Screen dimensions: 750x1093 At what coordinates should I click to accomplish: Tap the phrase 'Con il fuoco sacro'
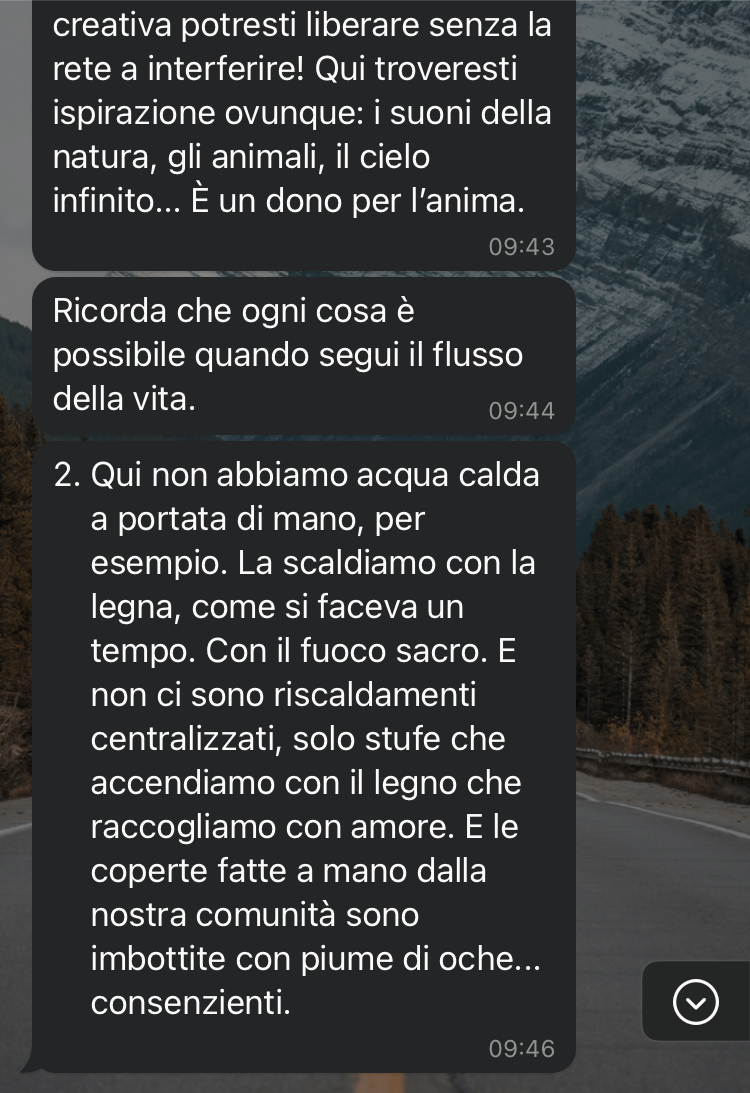pyautogui.click(x=346, y=651)
